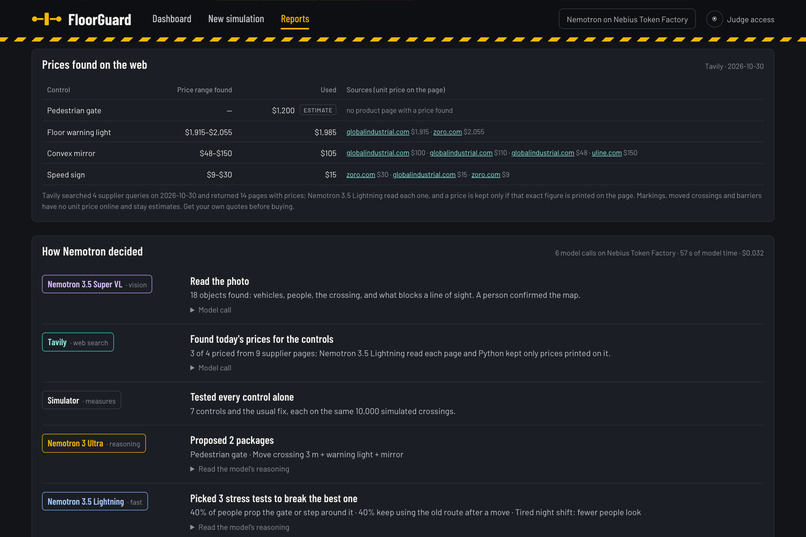Open globalindustrial.com link priced $15
806x537 pixels.
coord(424,175)
